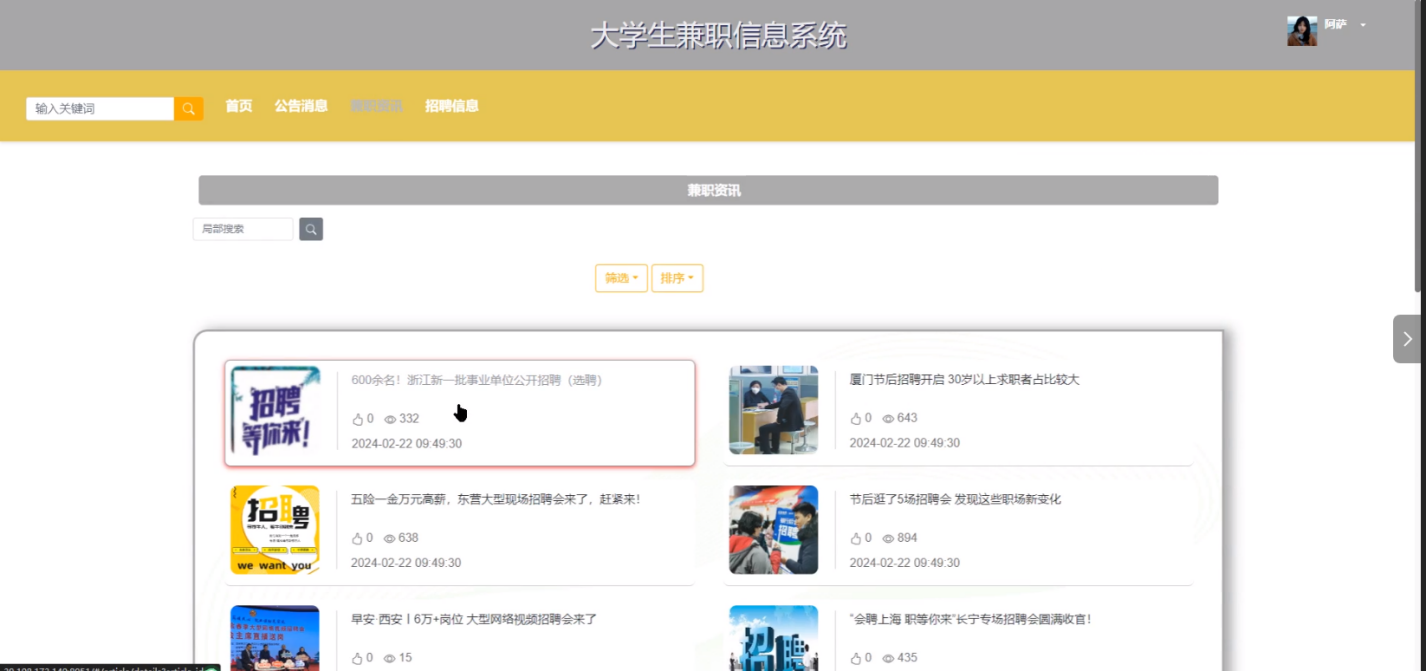Viewport: 1426px width, 671px height.
Task: Click the yellow 招聘 we want you thumbnail
Action: pyautogui.click(x=275, y=530)
